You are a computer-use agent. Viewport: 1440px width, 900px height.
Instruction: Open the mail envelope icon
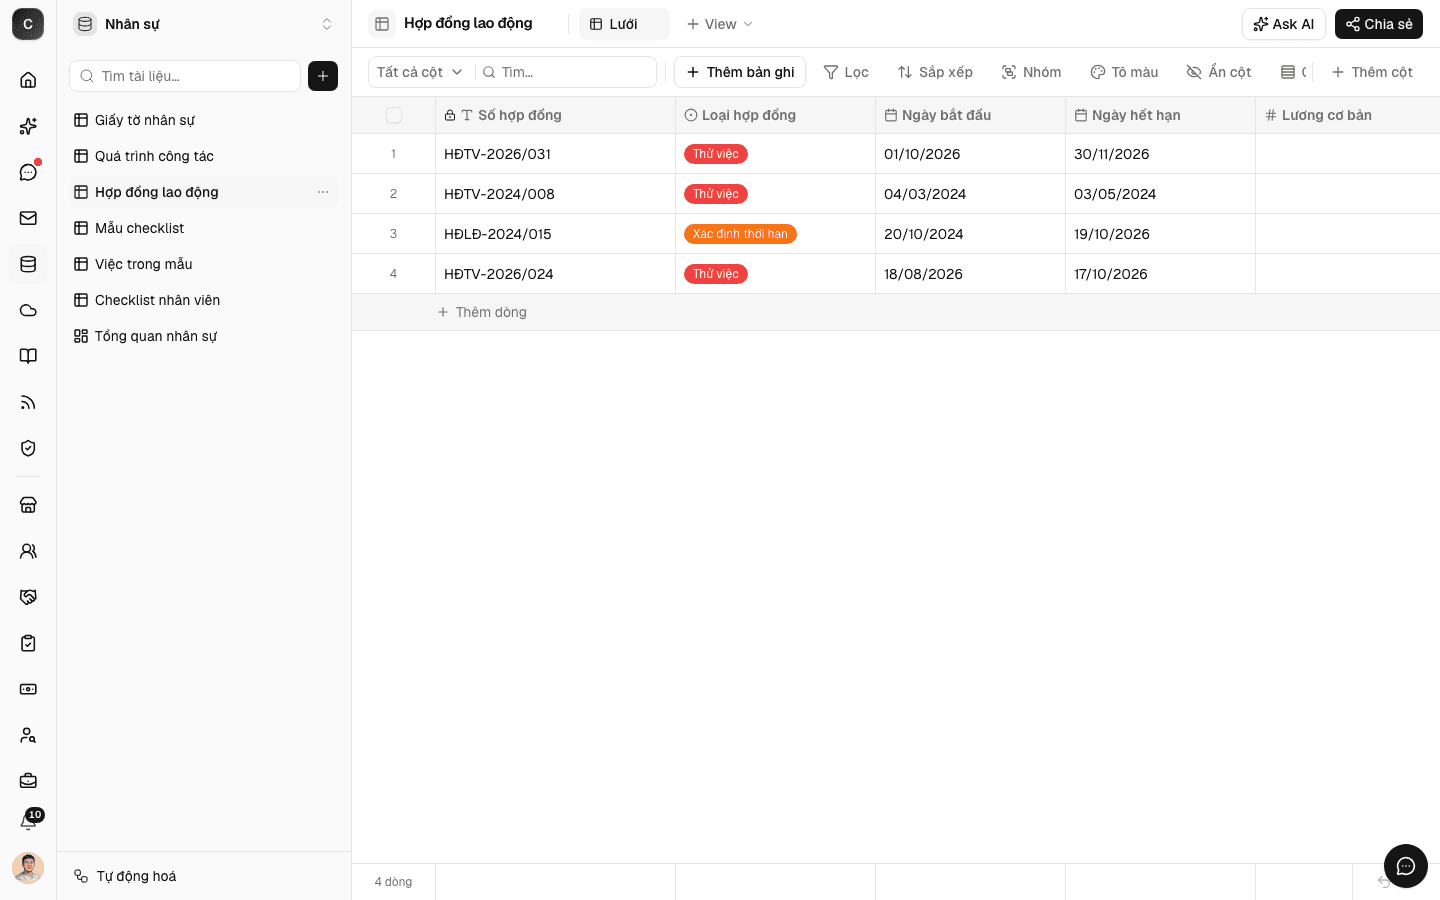coord(28,218)
